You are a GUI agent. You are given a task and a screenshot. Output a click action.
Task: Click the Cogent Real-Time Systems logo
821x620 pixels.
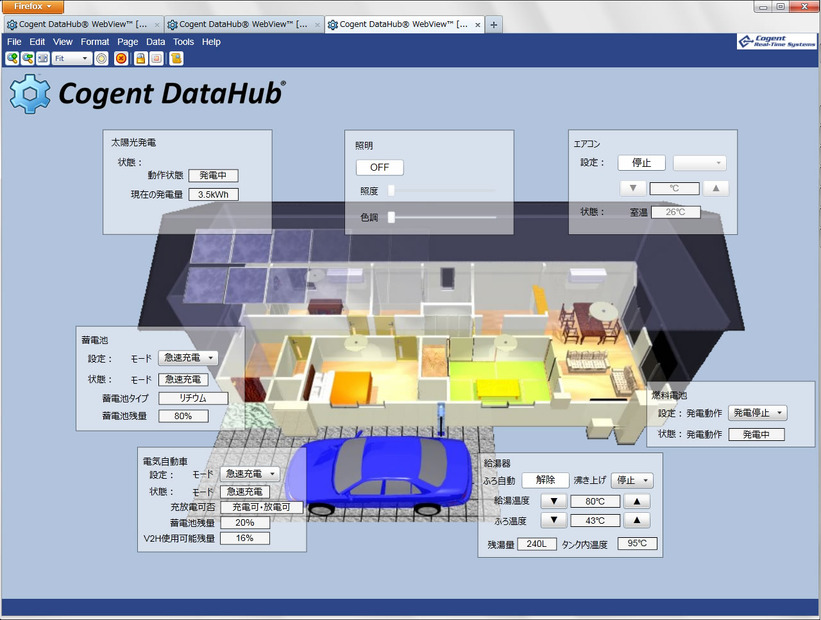click(776, 41)
